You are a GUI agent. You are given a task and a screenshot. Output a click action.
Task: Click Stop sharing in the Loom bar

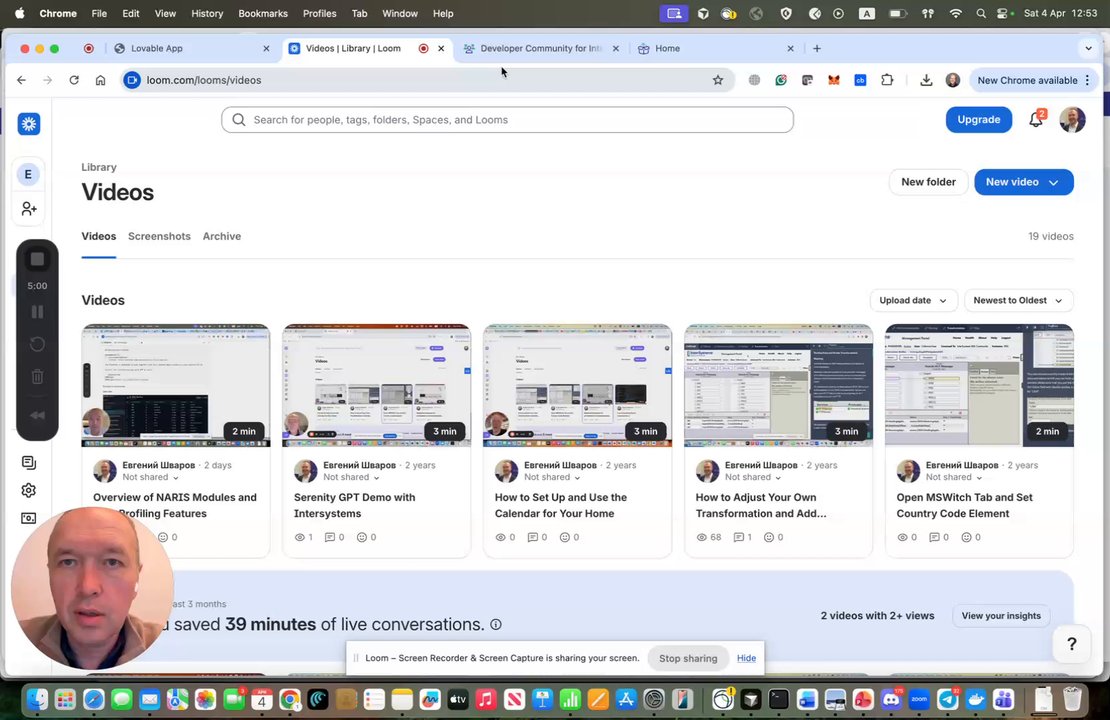pyautogui.click(x=688, y=658)
